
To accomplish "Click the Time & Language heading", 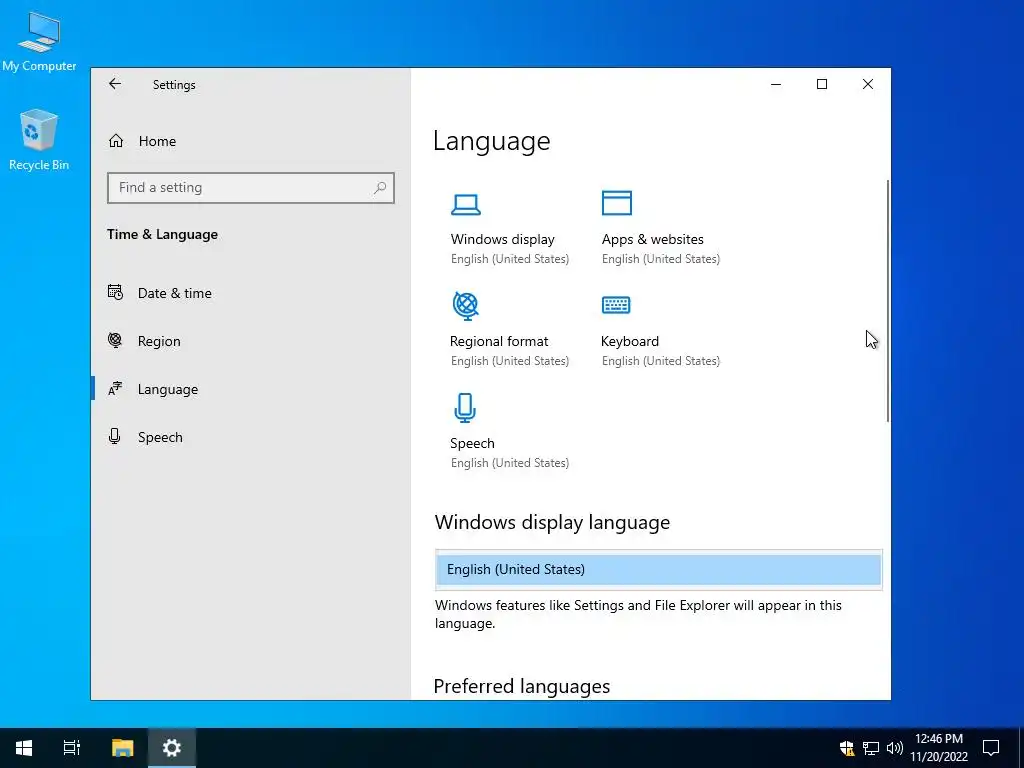I will pos(163,234).
